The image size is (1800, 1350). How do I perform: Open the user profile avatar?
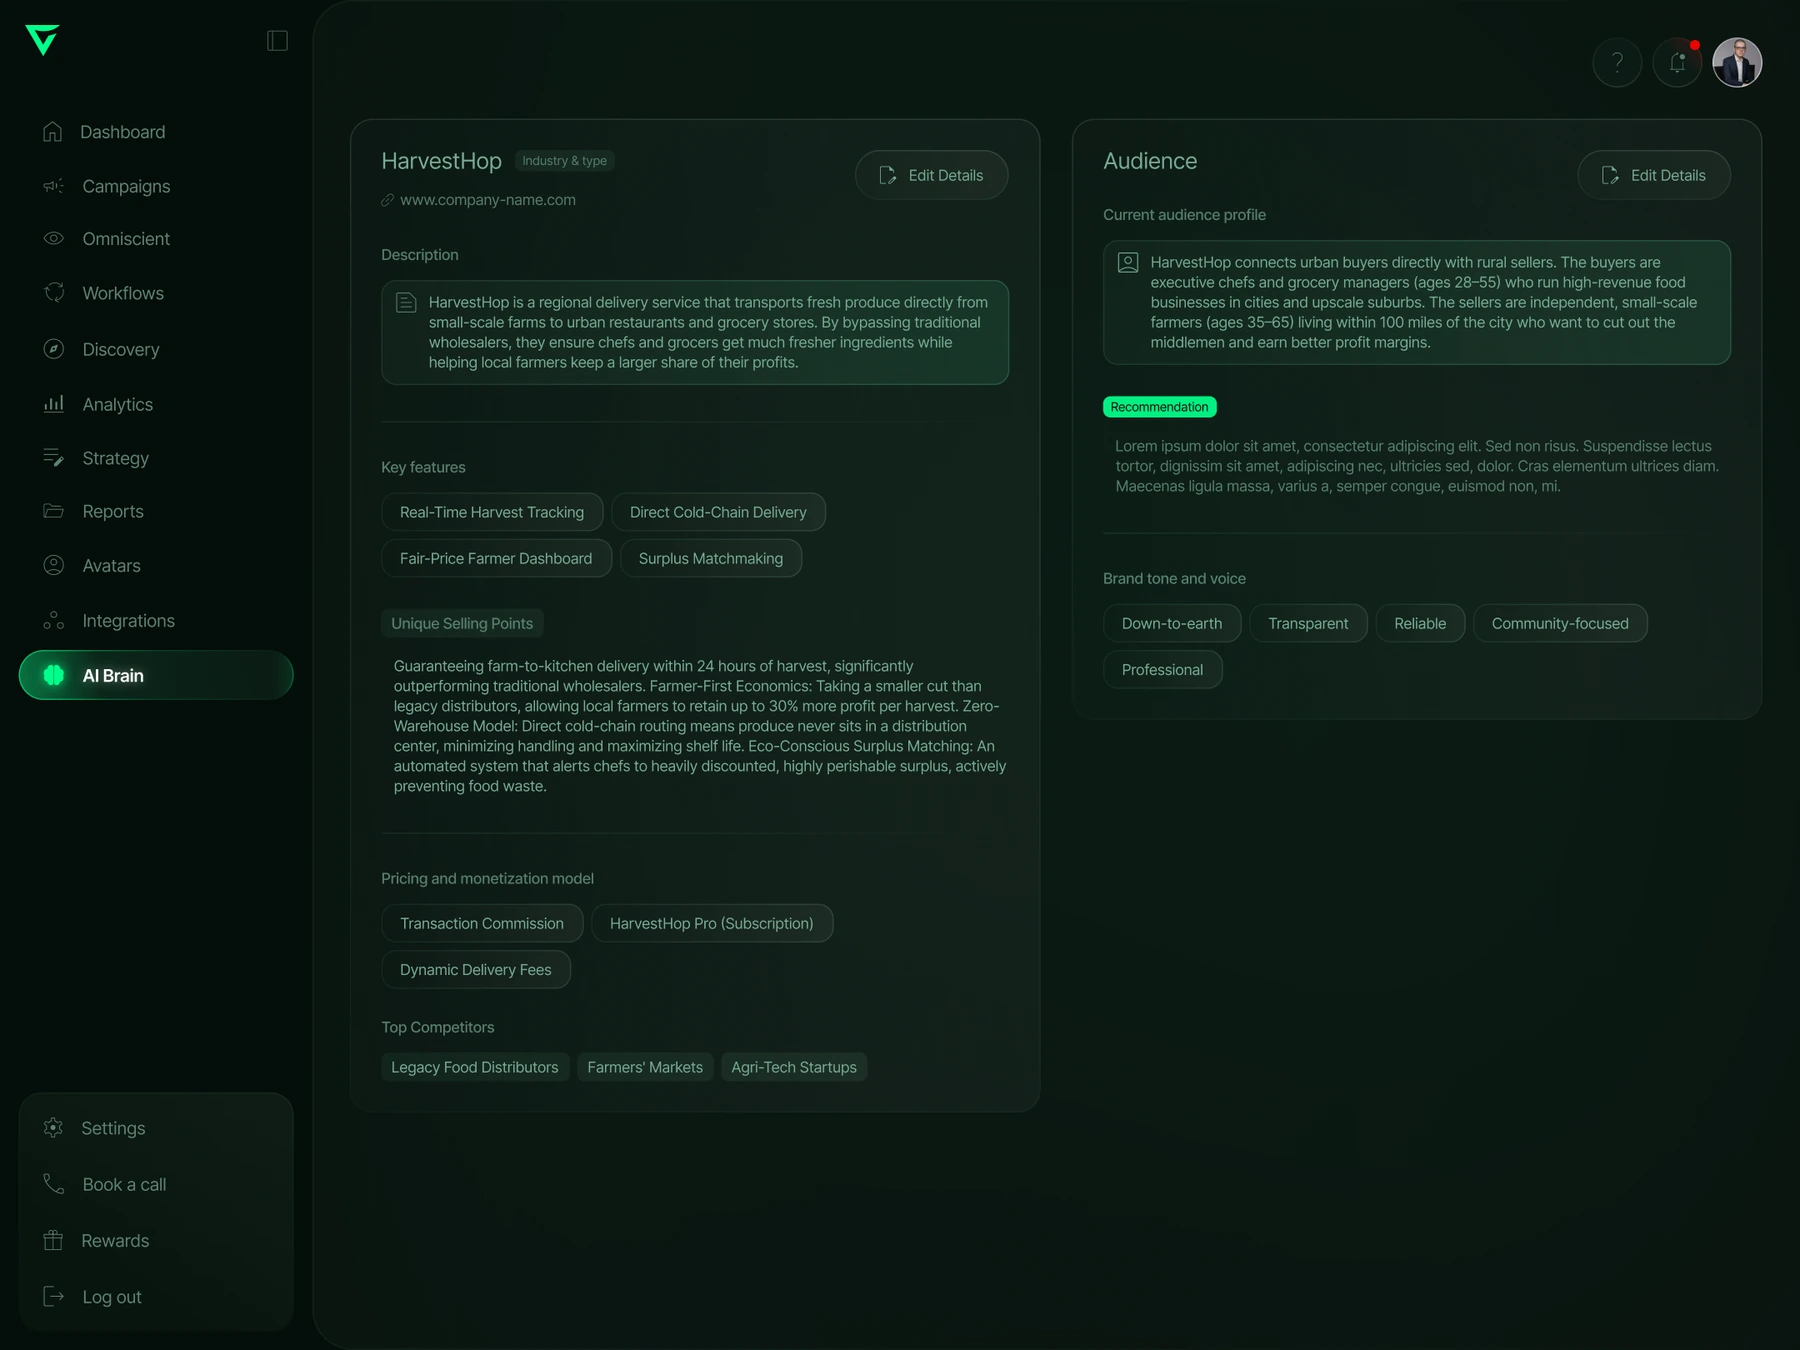tap(1737, 63)
